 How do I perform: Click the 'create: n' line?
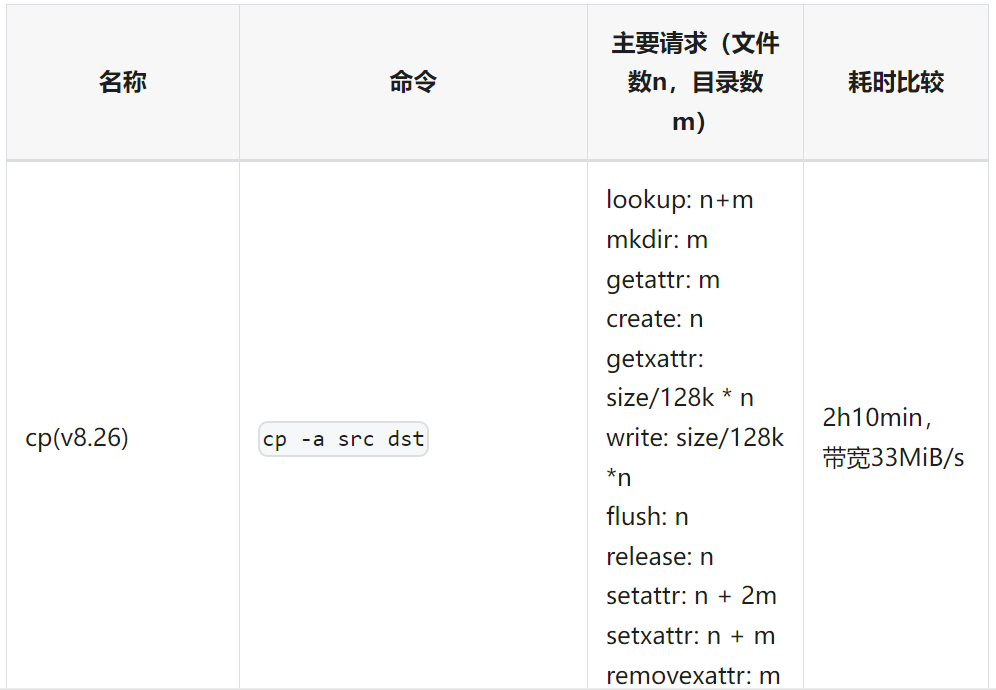pyautogui.click(x=654, y=319)
